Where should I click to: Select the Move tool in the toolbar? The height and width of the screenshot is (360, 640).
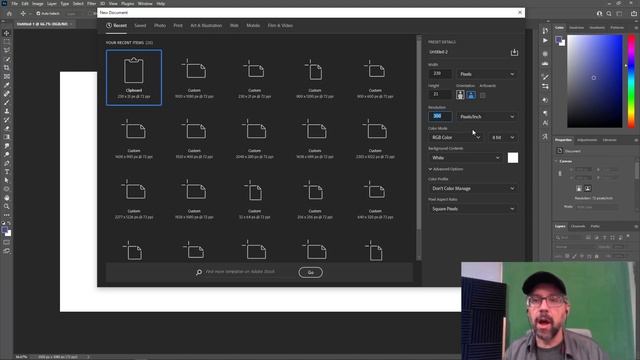coord(7,33)
